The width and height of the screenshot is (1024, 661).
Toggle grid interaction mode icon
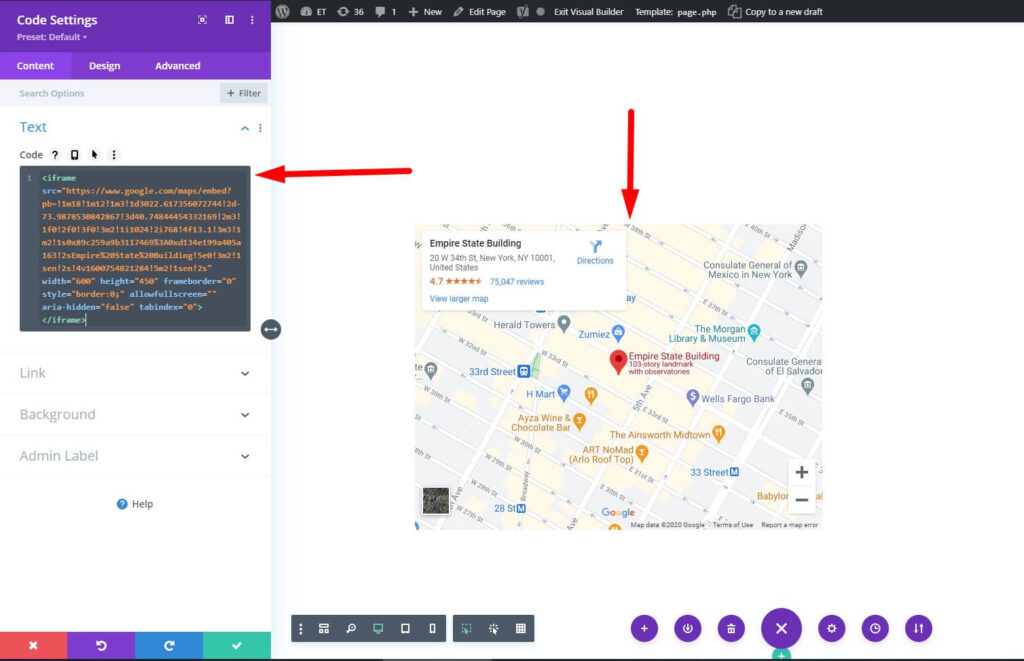520,629
